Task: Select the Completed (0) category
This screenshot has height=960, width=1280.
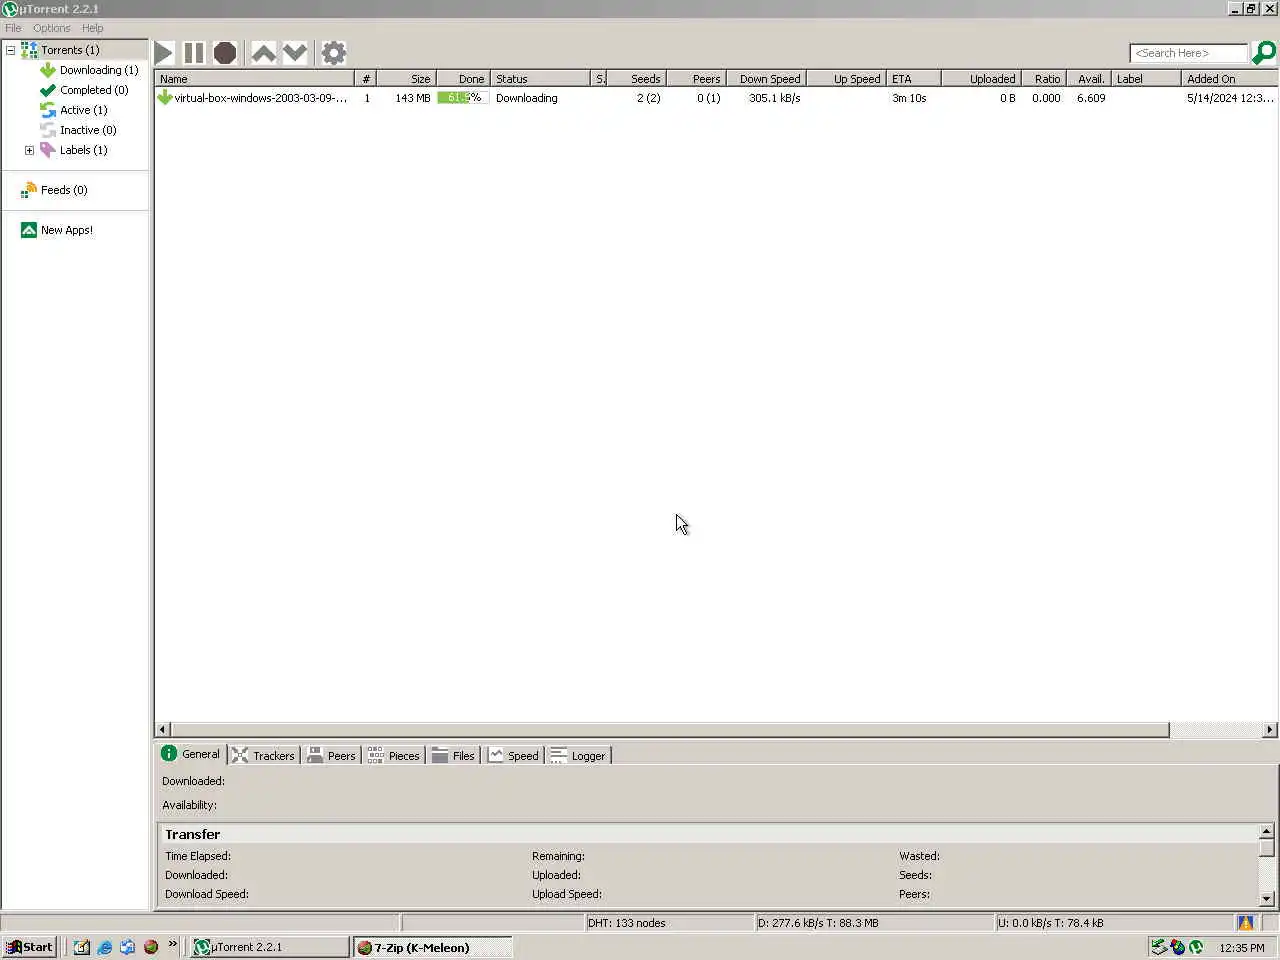Action: (84, 90)
